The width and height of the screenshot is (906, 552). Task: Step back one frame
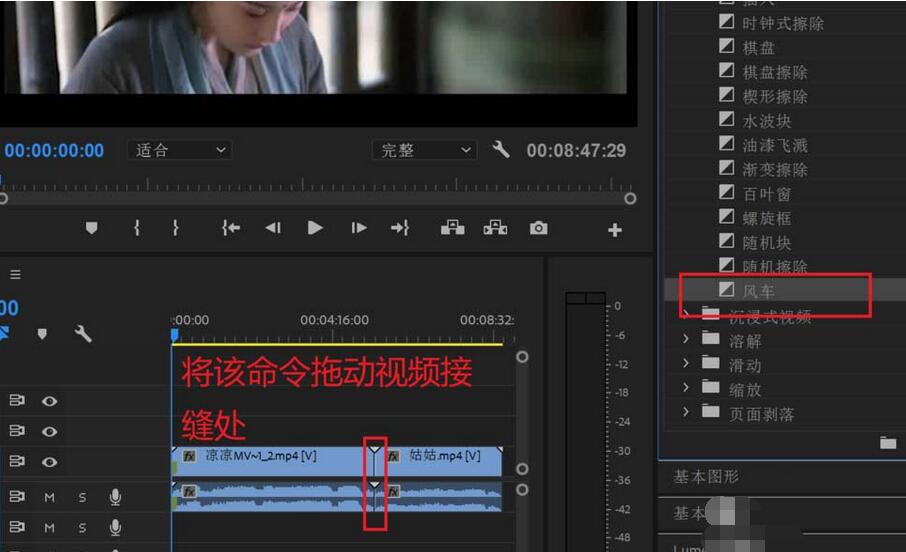pos(273,228)
